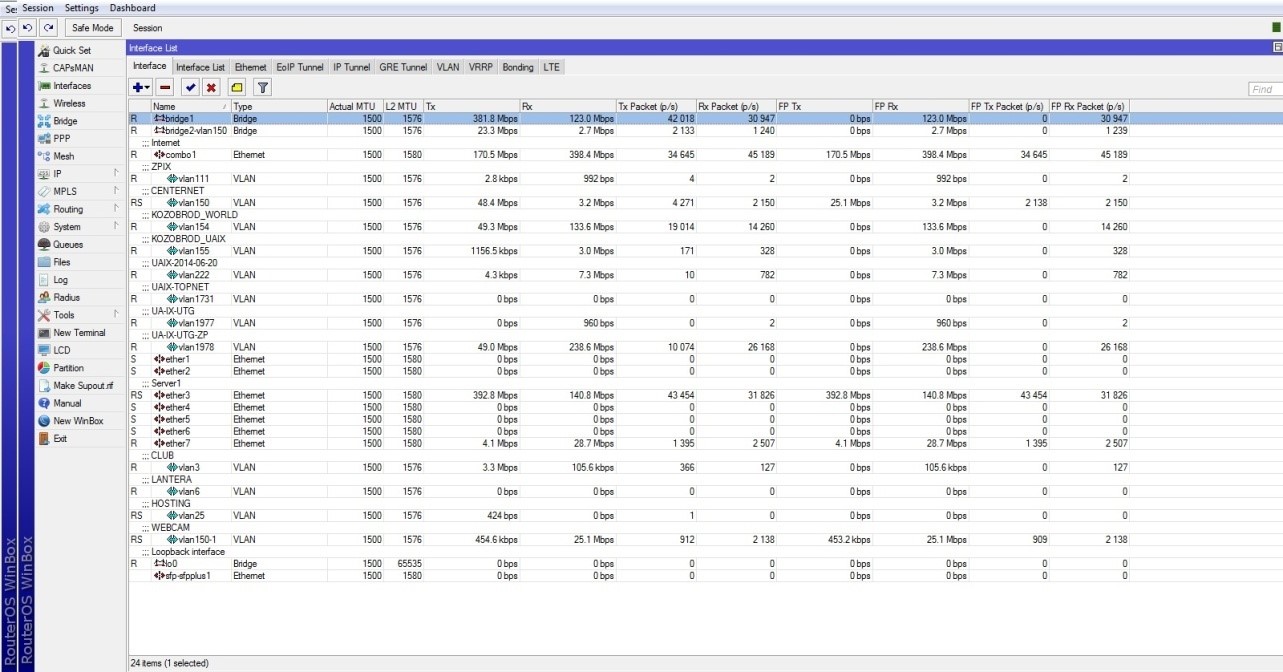Viewport: 1283px width, 672px height.
Task: Open the Settings menu
Action: tap(82, 8)
